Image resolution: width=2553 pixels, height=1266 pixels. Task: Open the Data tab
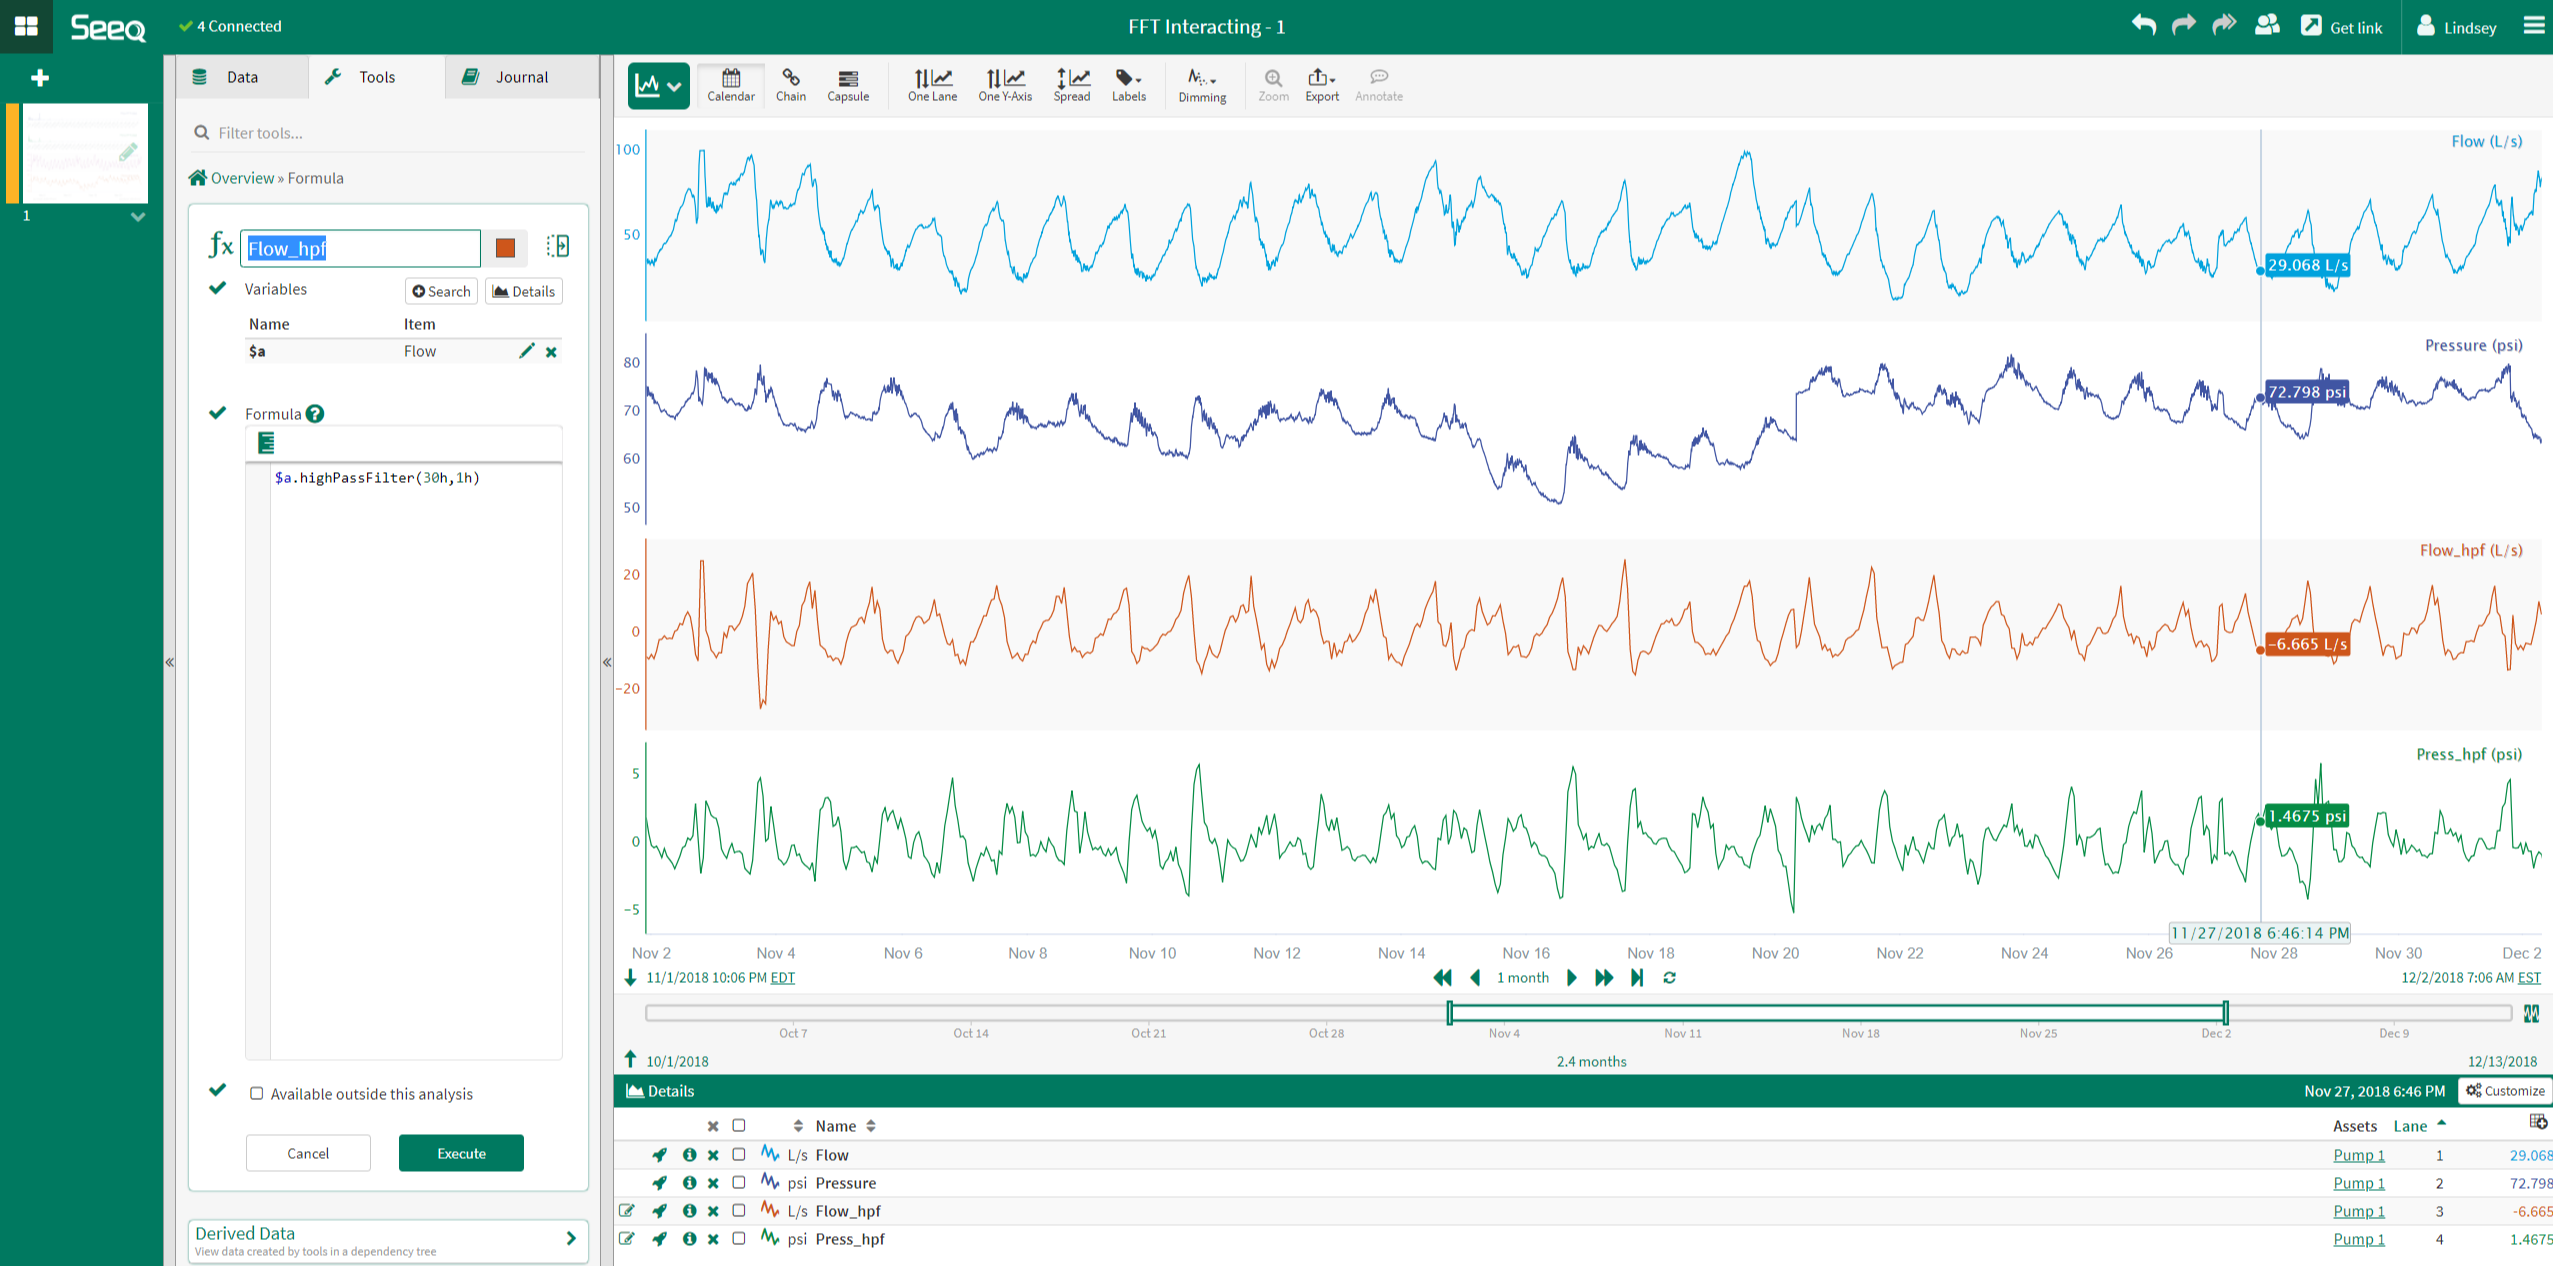point(241,77)
